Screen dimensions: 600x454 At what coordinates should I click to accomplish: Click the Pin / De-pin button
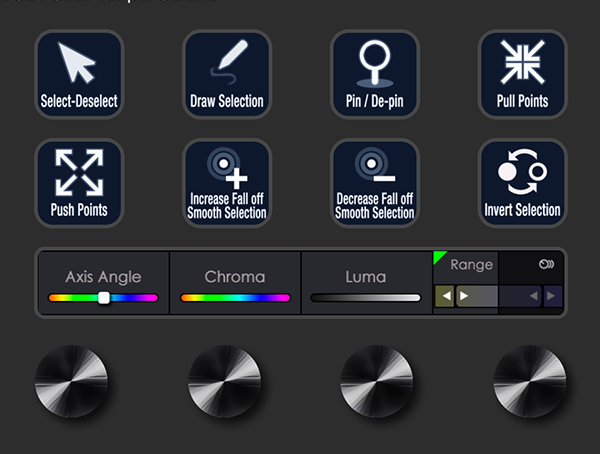pos(375,75)
